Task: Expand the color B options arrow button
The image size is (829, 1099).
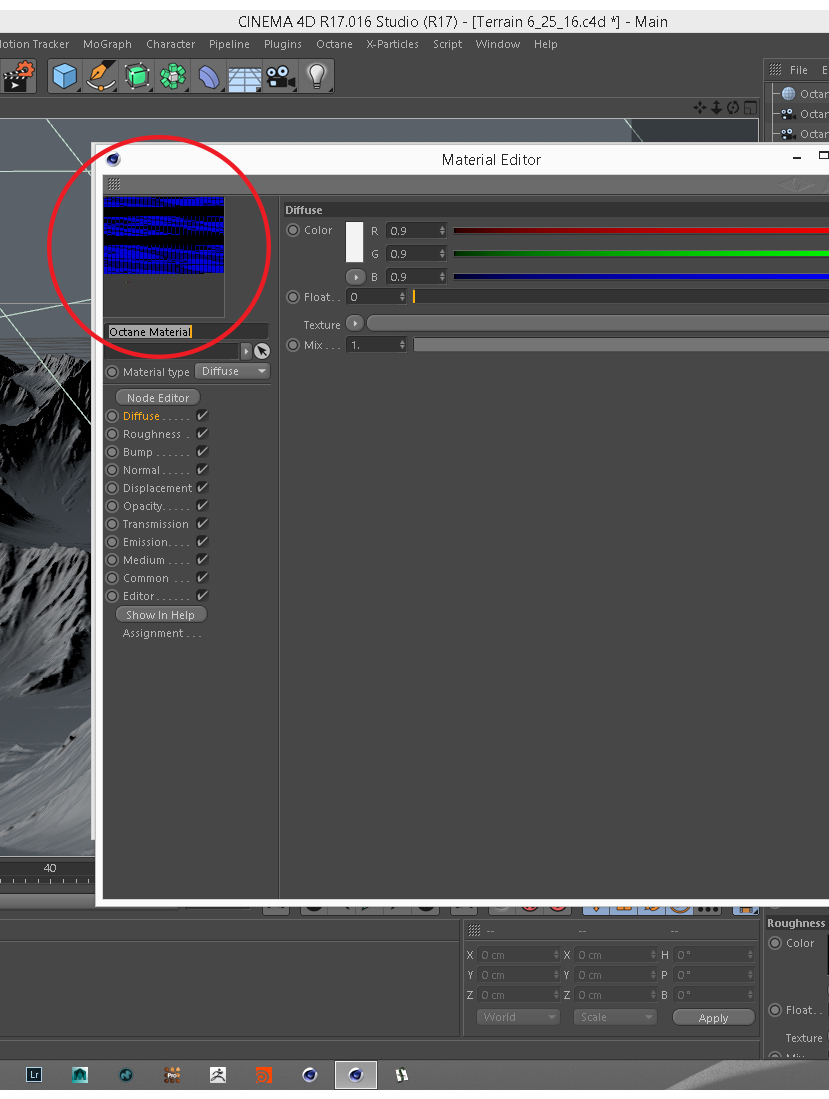Action: [x=355, y=277]
